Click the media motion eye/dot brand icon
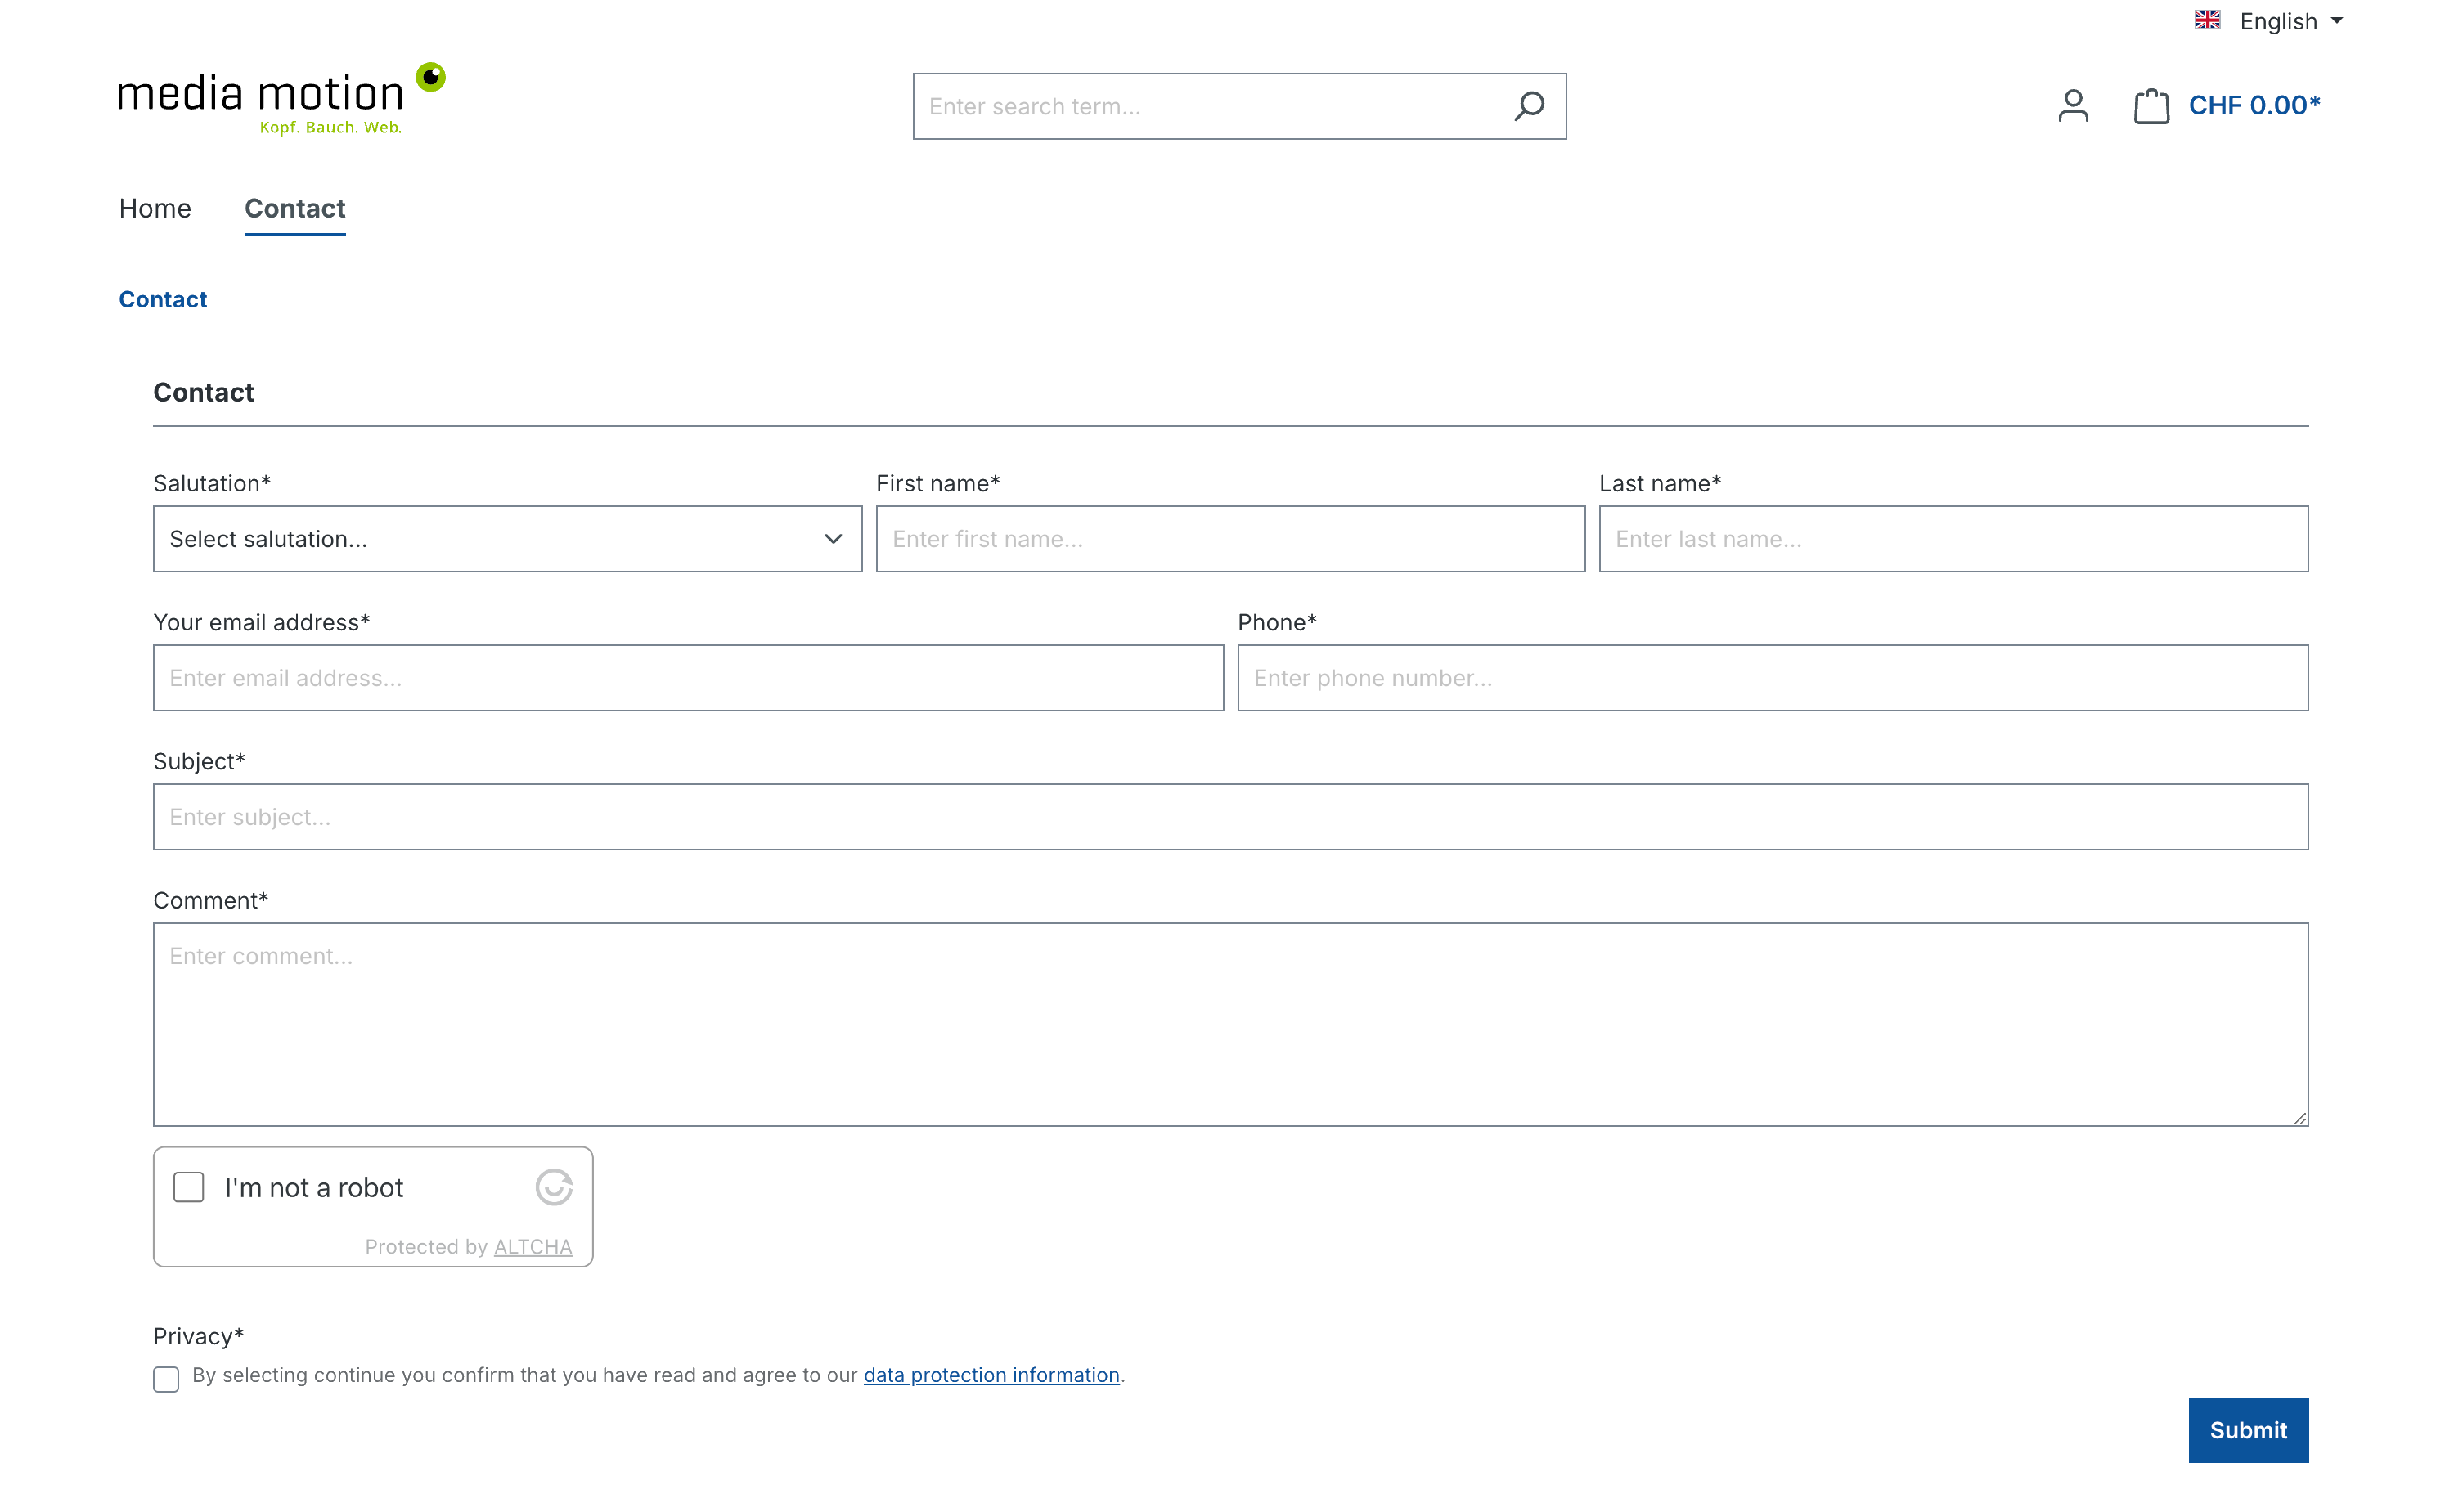Viewport: 2463px width, 1512px height. pos(436,78)
